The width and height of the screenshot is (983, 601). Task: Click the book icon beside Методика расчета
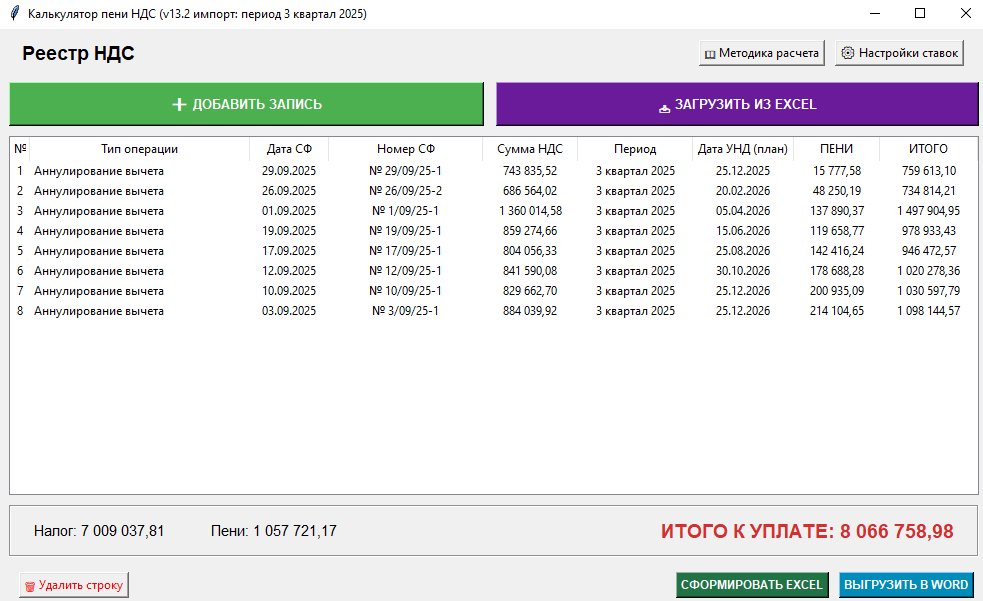(710, 54)
